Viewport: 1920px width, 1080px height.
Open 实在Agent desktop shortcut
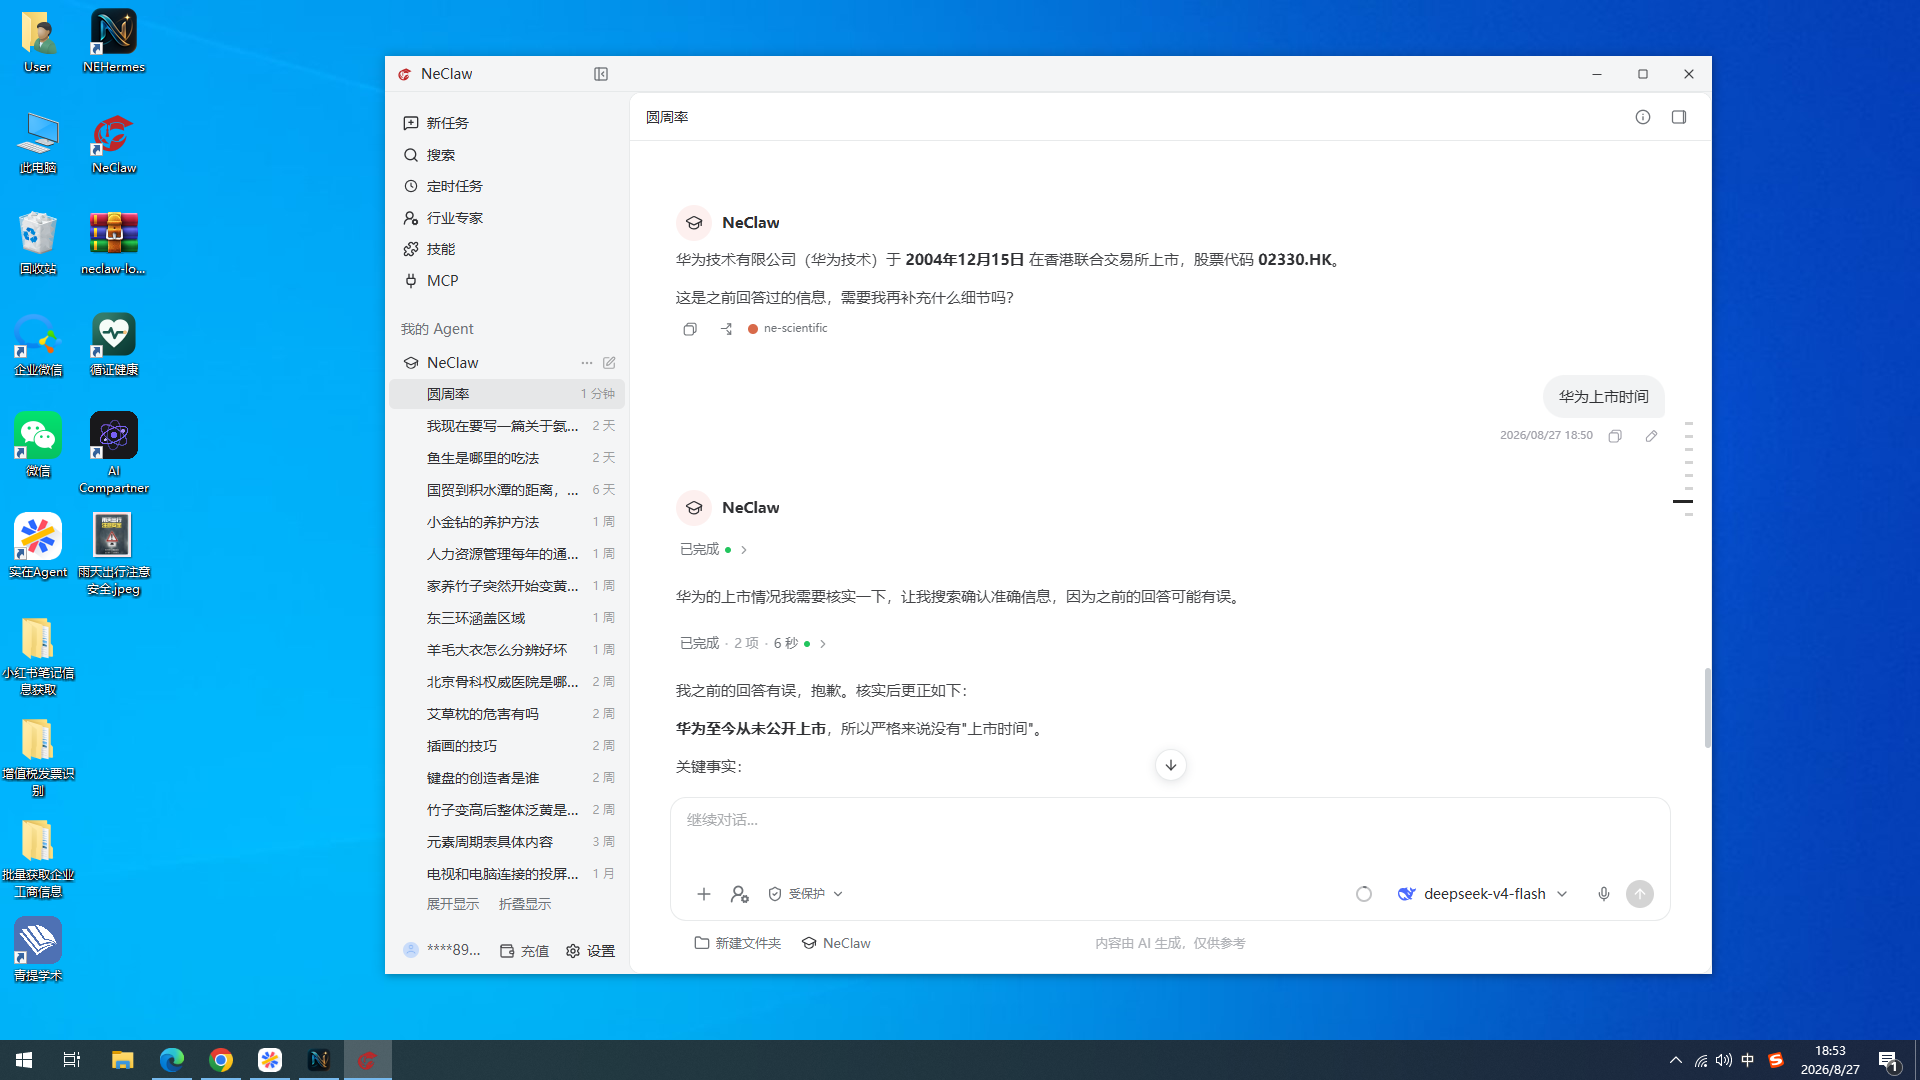pyautogui.click(x=38, y=547)
